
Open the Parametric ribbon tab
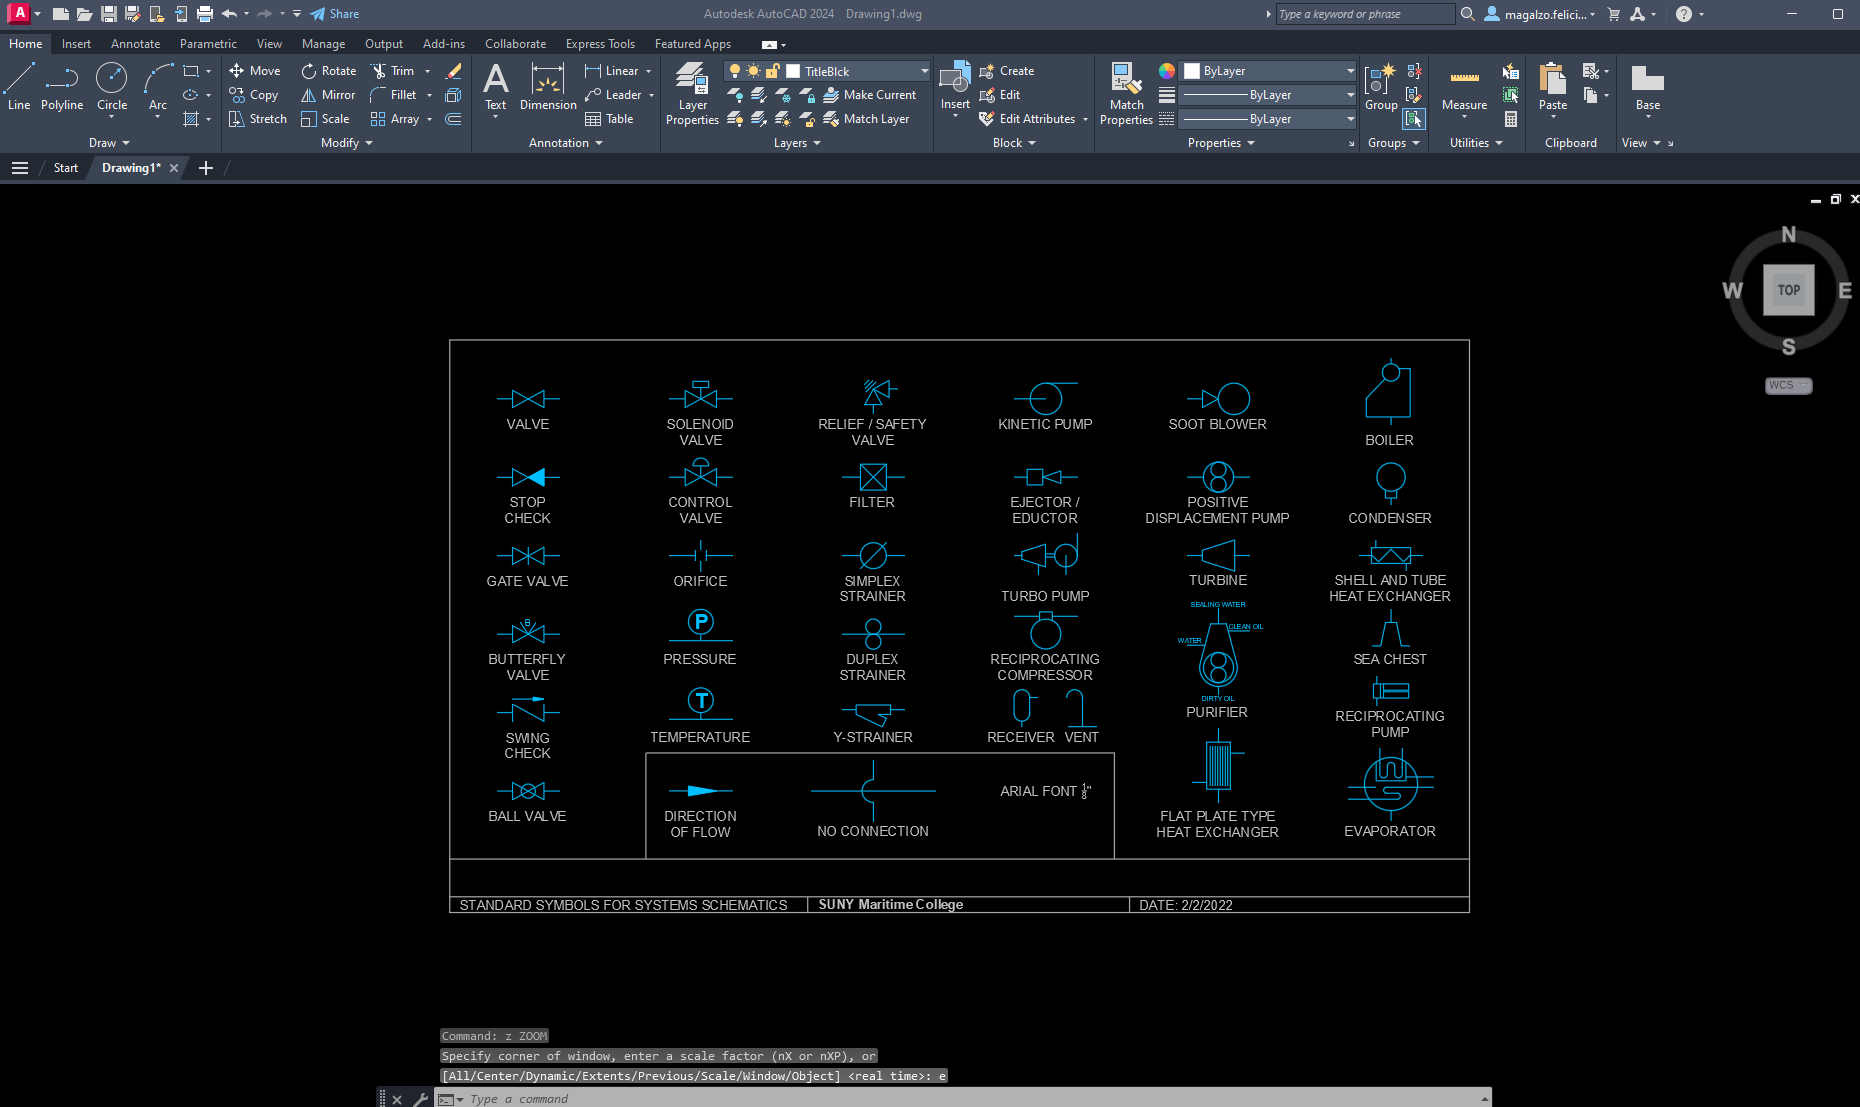[208, 43]
